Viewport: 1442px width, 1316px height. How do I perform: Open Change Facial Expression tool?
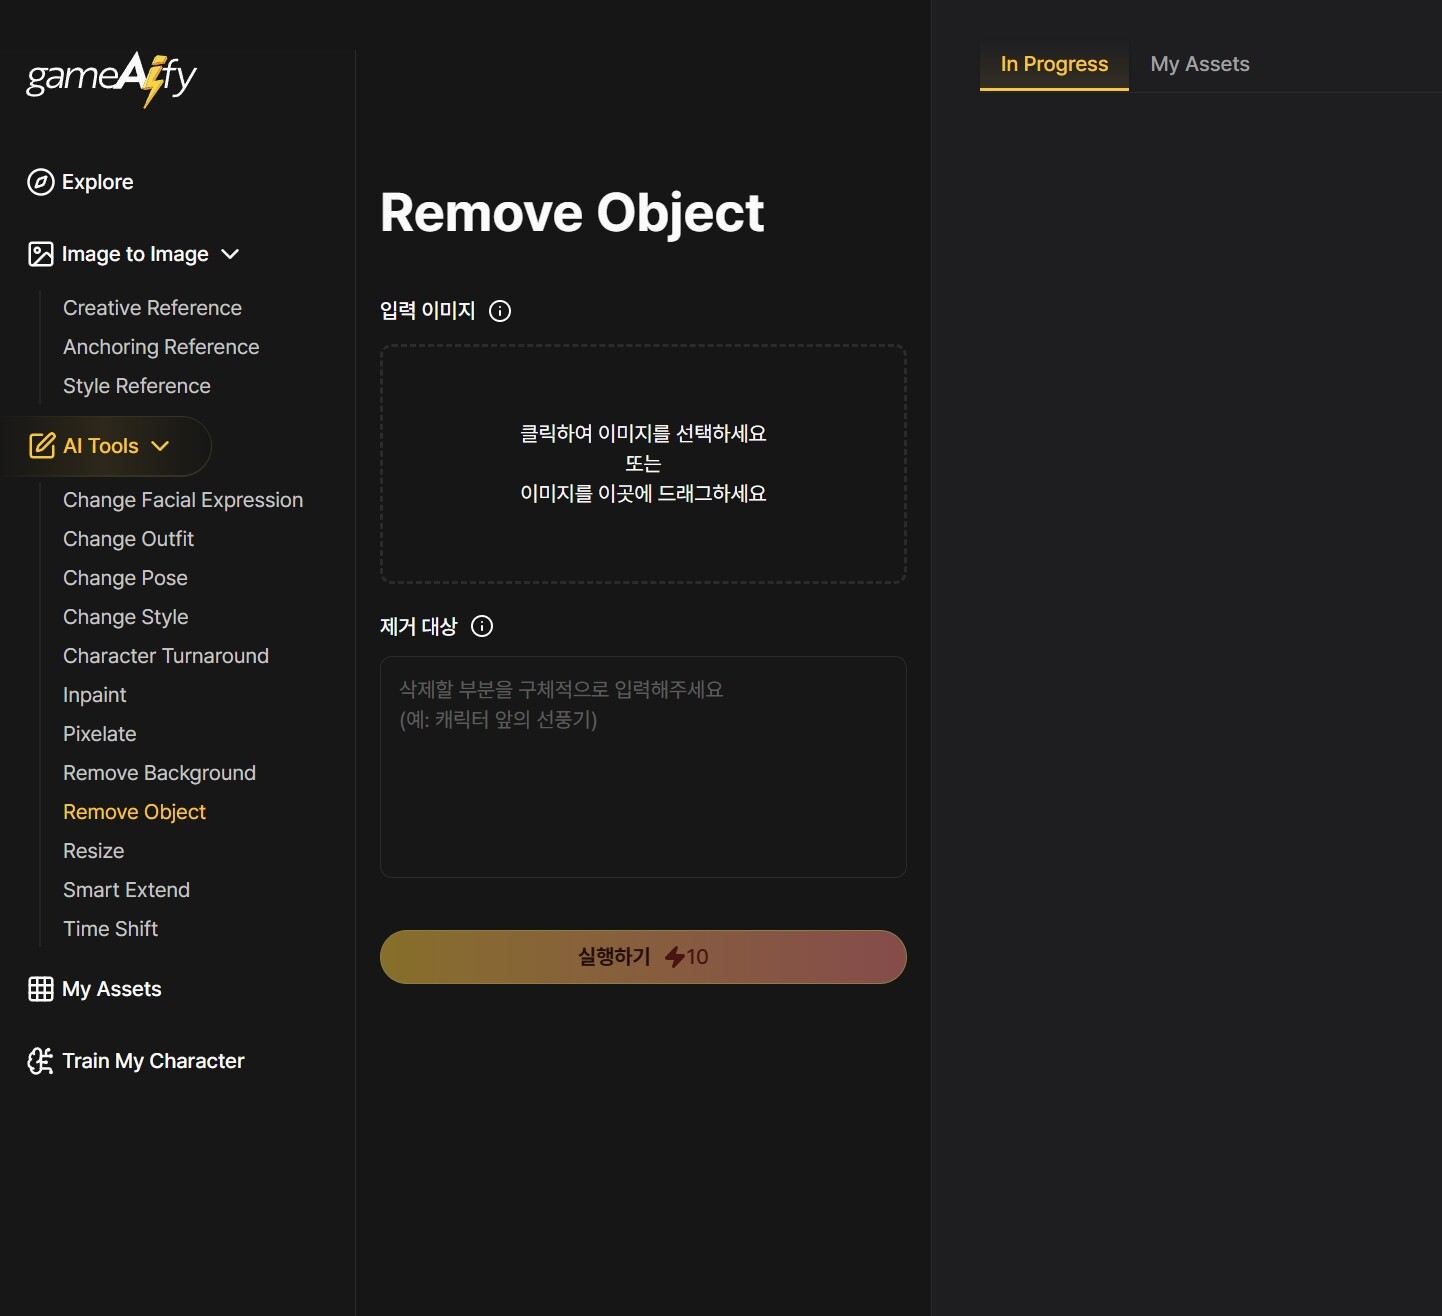pos(183,500)
